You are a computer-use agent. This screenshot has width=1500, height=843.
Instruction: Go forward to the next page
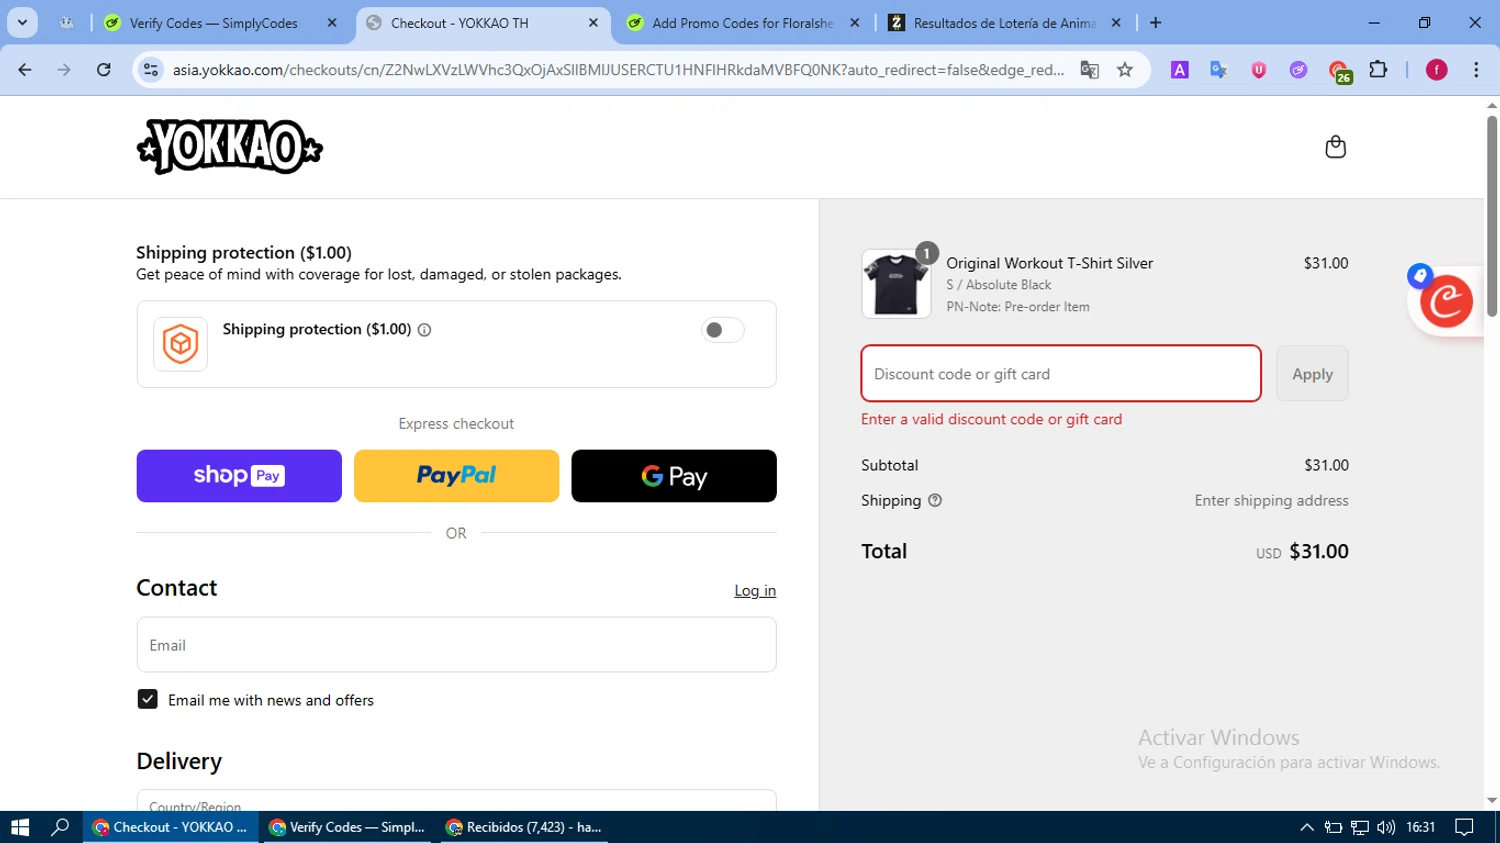coord(64,69)
